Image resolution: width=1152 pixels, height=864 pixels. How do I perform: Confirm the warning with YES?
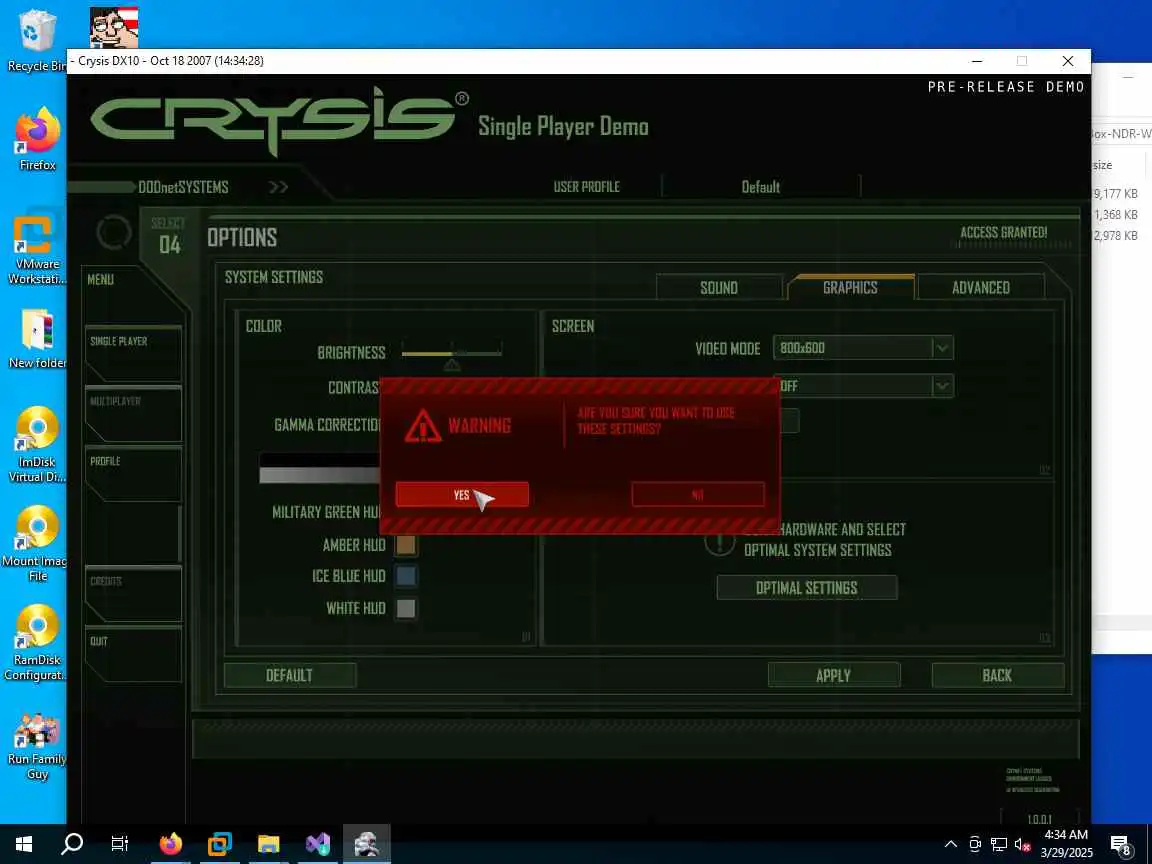(x=461, y=494)
